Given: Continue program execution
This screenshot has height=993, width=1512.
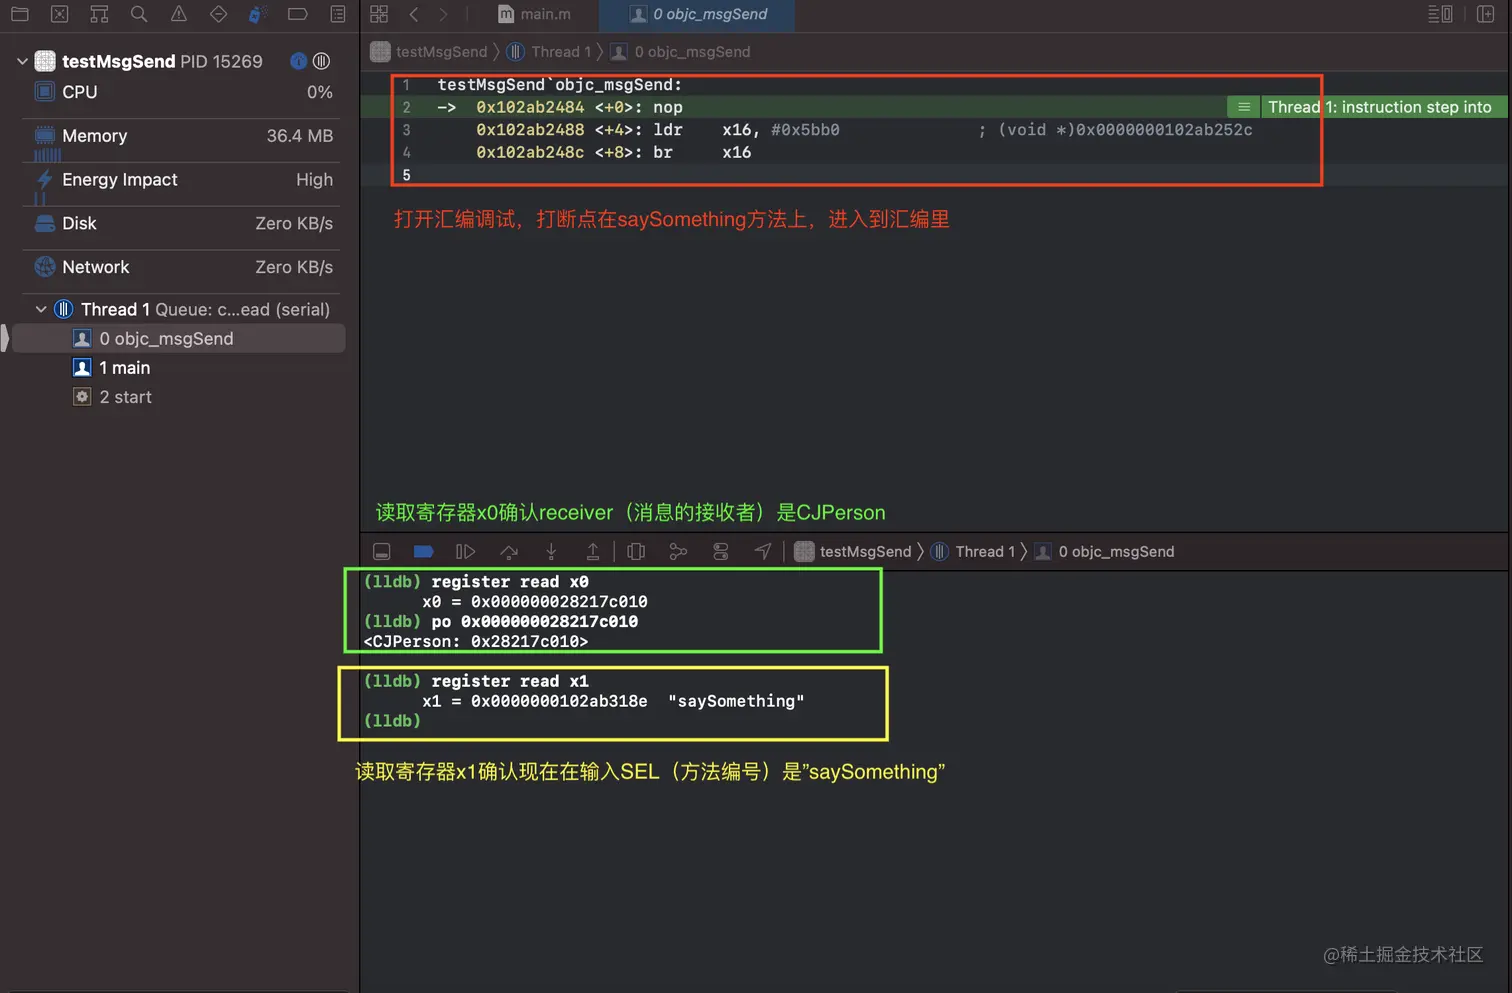Looking at the screenshot, I should [x=465, y=552].
